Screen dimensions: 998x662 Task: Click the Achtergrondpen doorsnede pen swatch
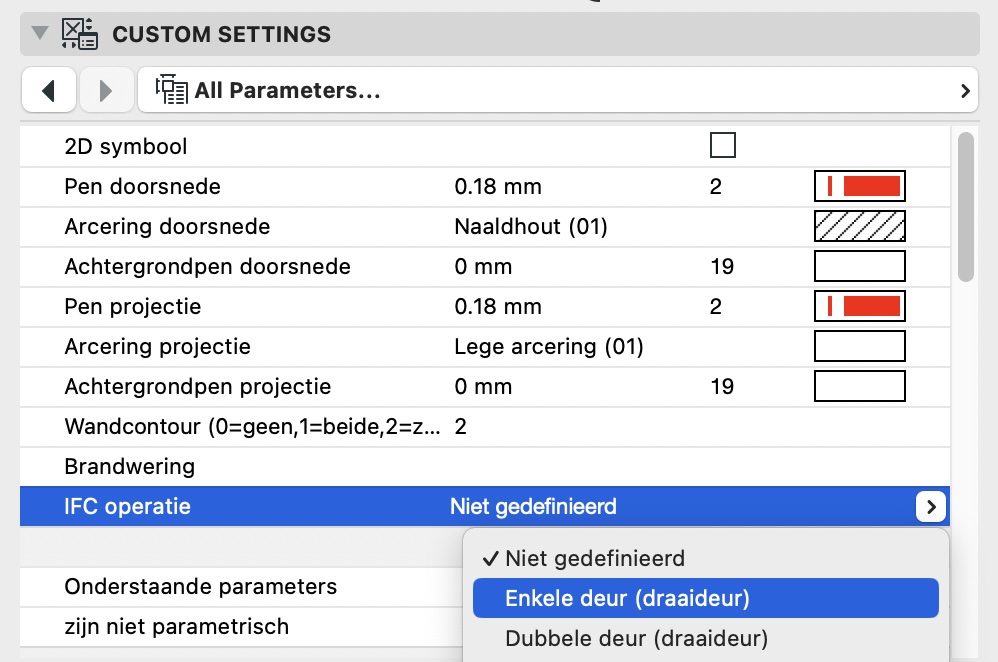(860, 266)
